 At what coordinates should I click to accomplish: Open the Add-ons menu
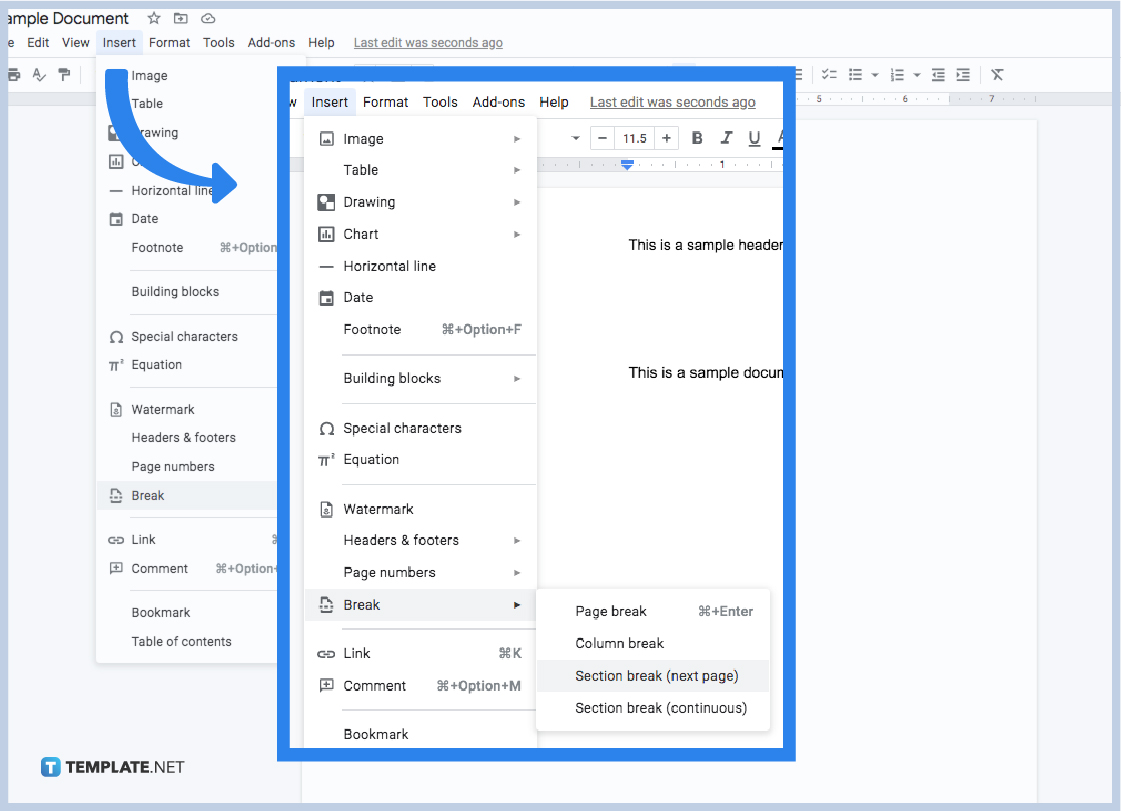[x=499, y=101]
